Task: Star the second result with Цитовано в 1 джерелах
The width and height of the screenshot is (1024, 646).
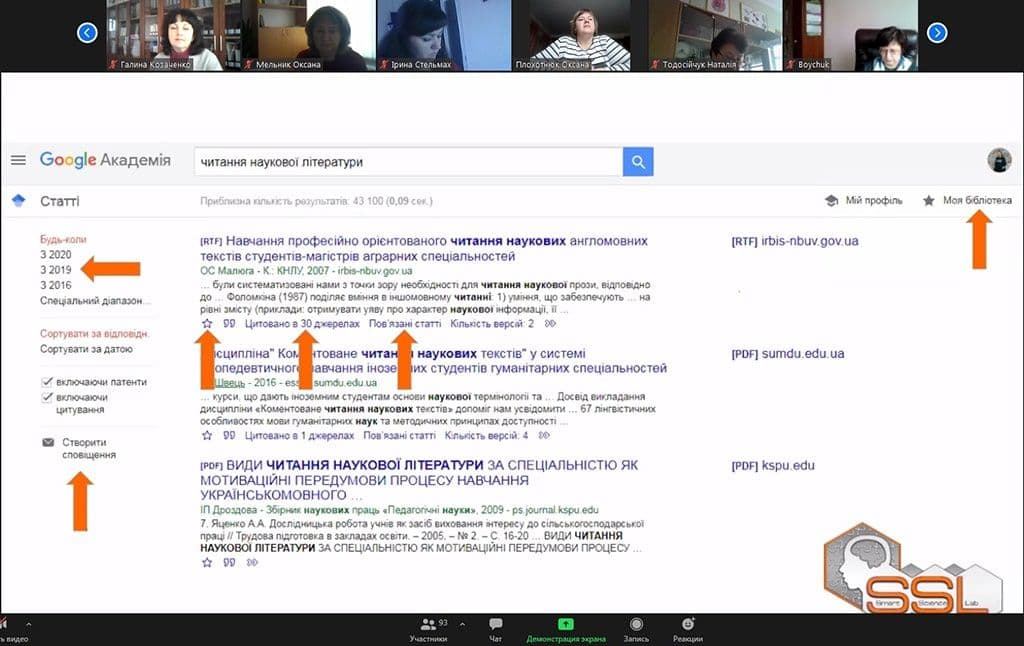Action: pos(207,435)
